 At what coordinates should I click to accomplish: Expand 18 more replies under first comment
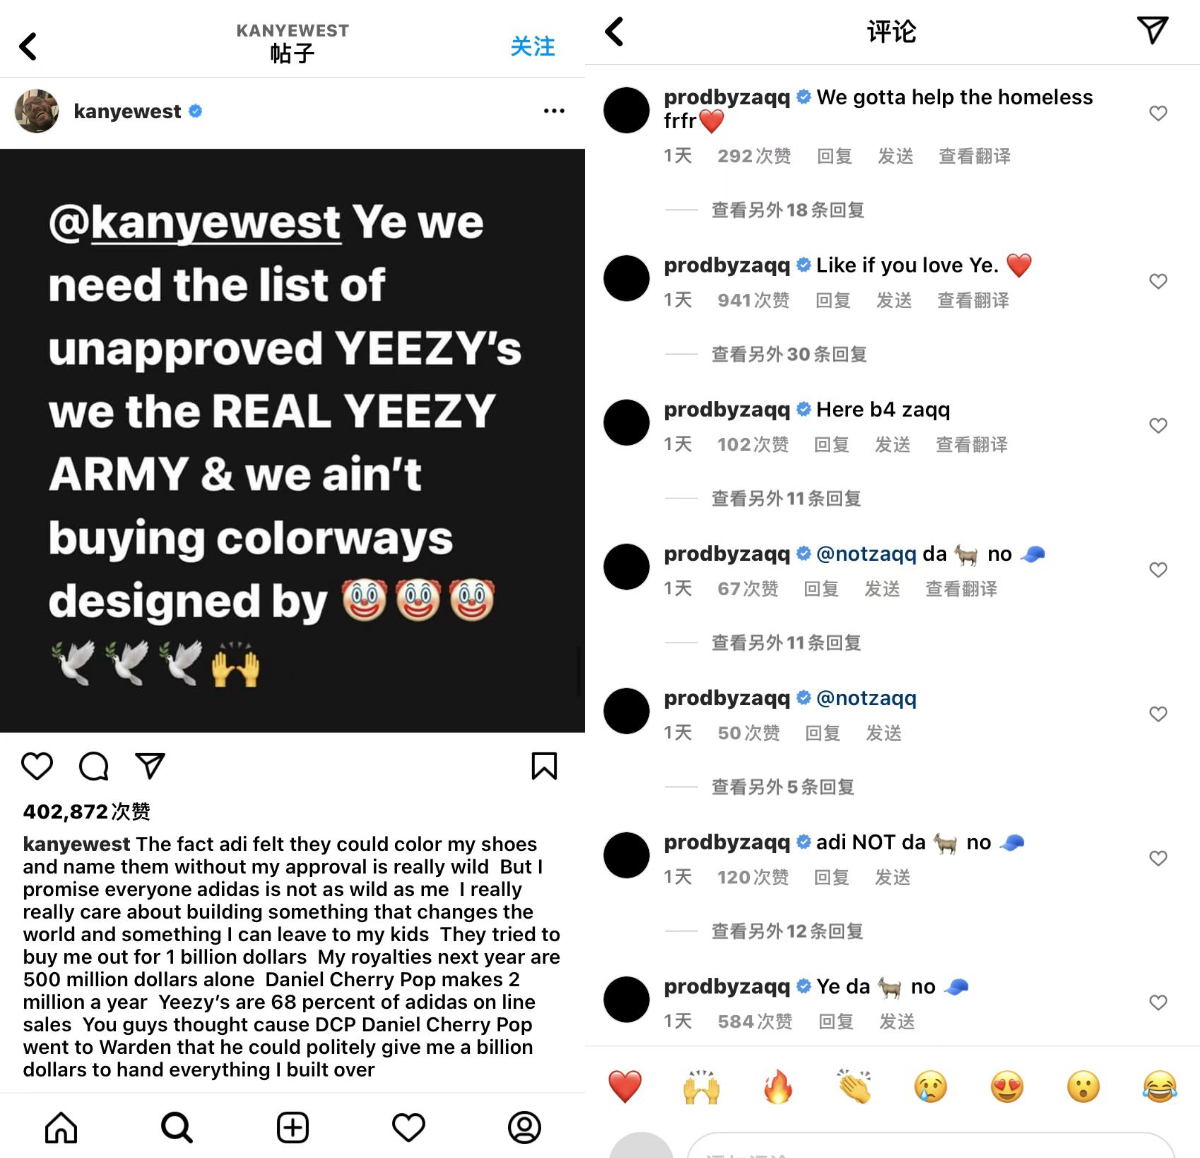pos(787,210)
